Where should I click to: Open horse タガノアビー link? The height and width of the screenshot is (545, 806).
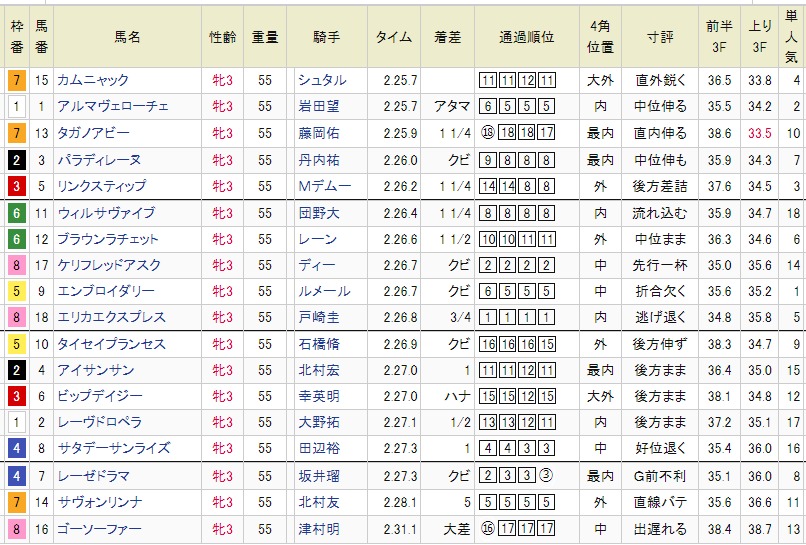94,133
